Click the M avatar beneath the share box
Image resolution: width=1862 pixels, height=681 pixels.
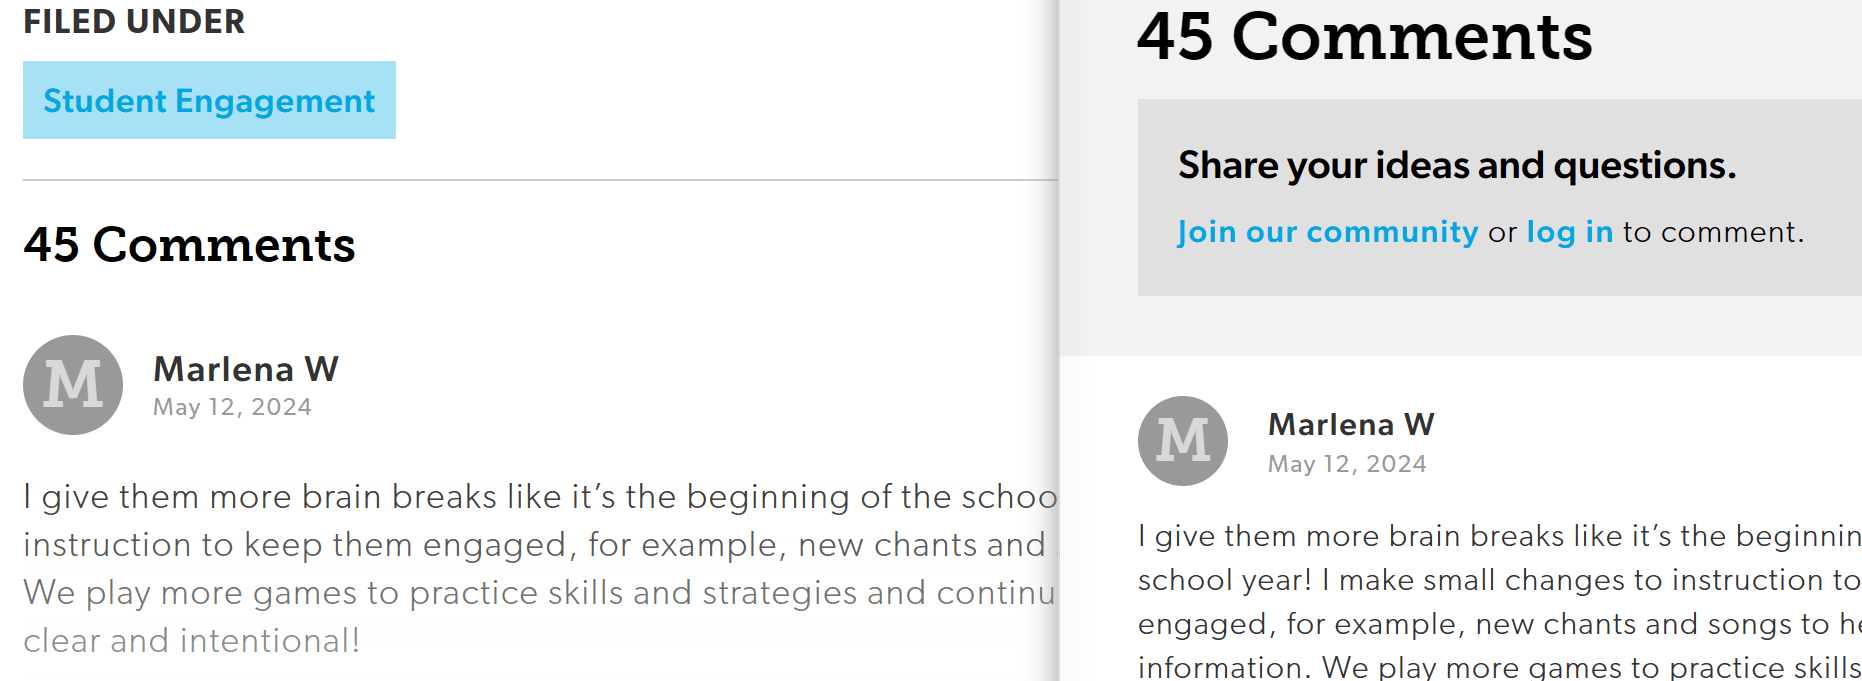[1183, 441]
